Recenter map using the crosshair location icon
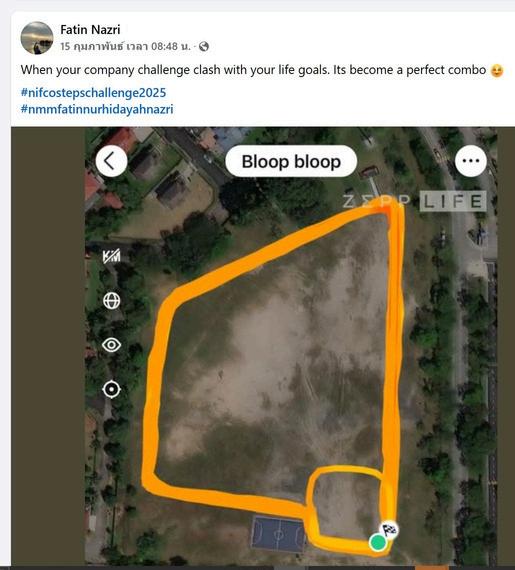The image size is (515, 570). [112, 389]
